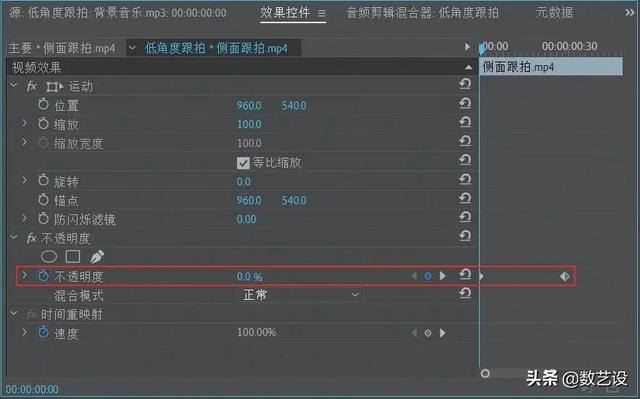Toggle animation stopwatch for 位置
Viewport: 640px width, 399px height.
(43, 104)
